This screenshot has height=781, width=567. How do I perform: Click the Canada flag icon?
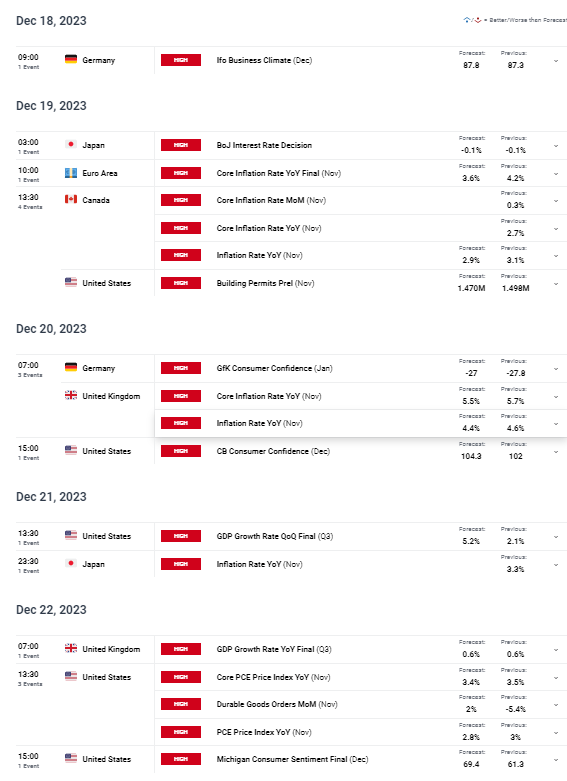point(71,199)
